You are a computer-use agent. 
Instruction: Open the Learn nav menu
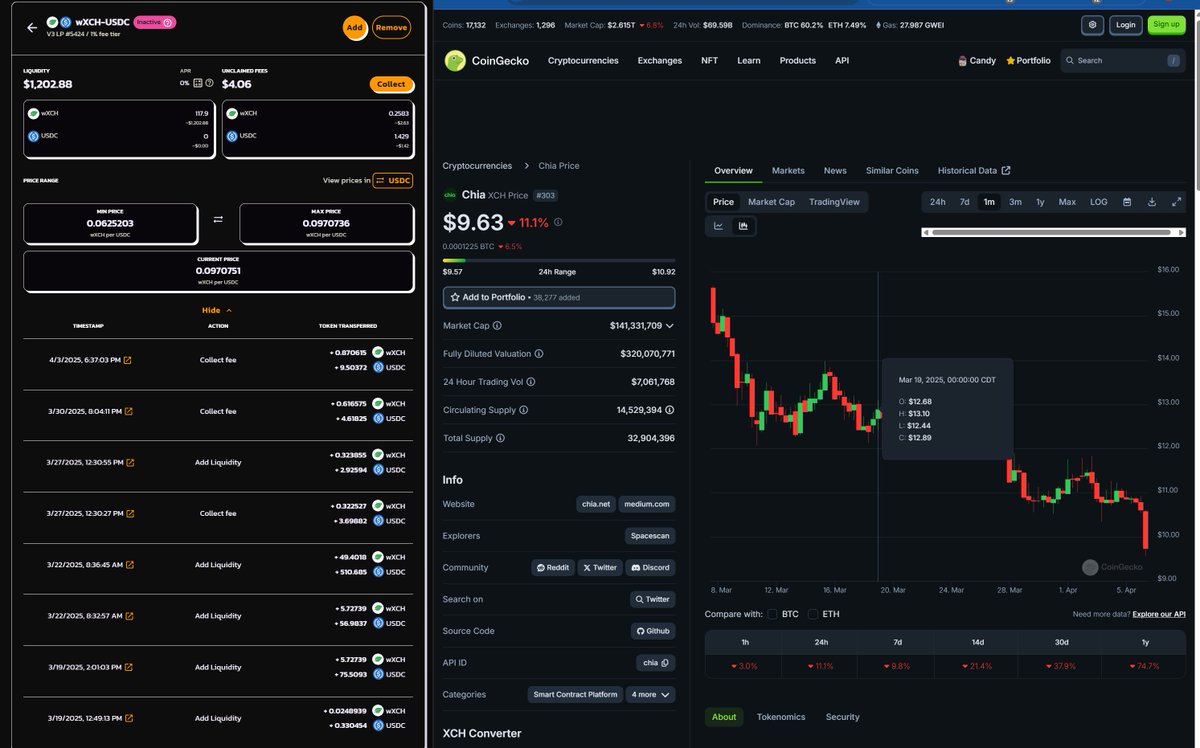[748, 60]
